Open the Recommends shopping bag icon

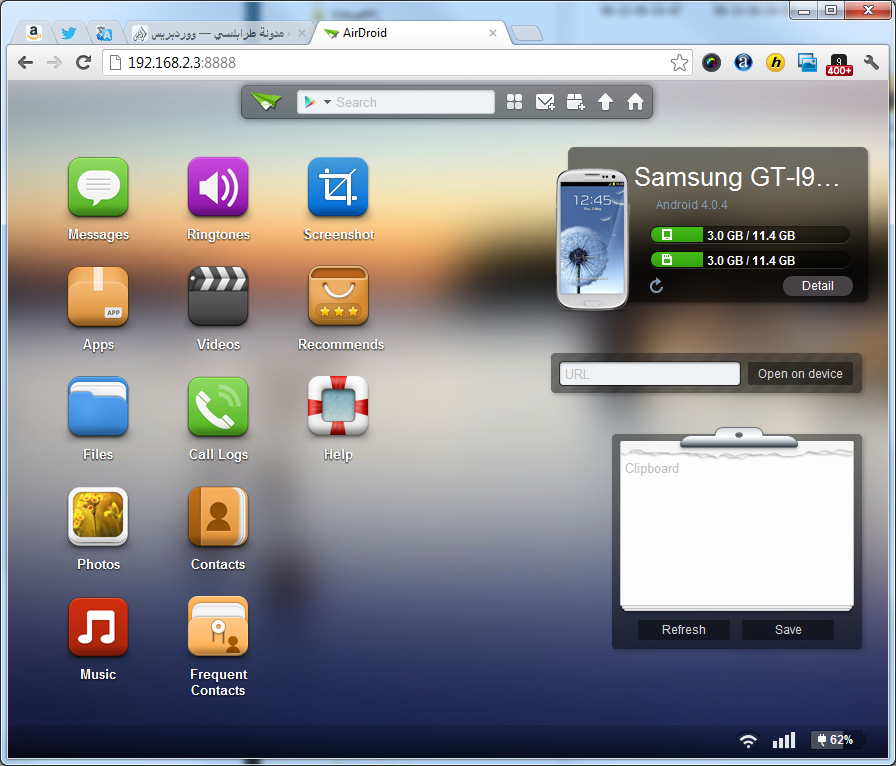(338, 296)
